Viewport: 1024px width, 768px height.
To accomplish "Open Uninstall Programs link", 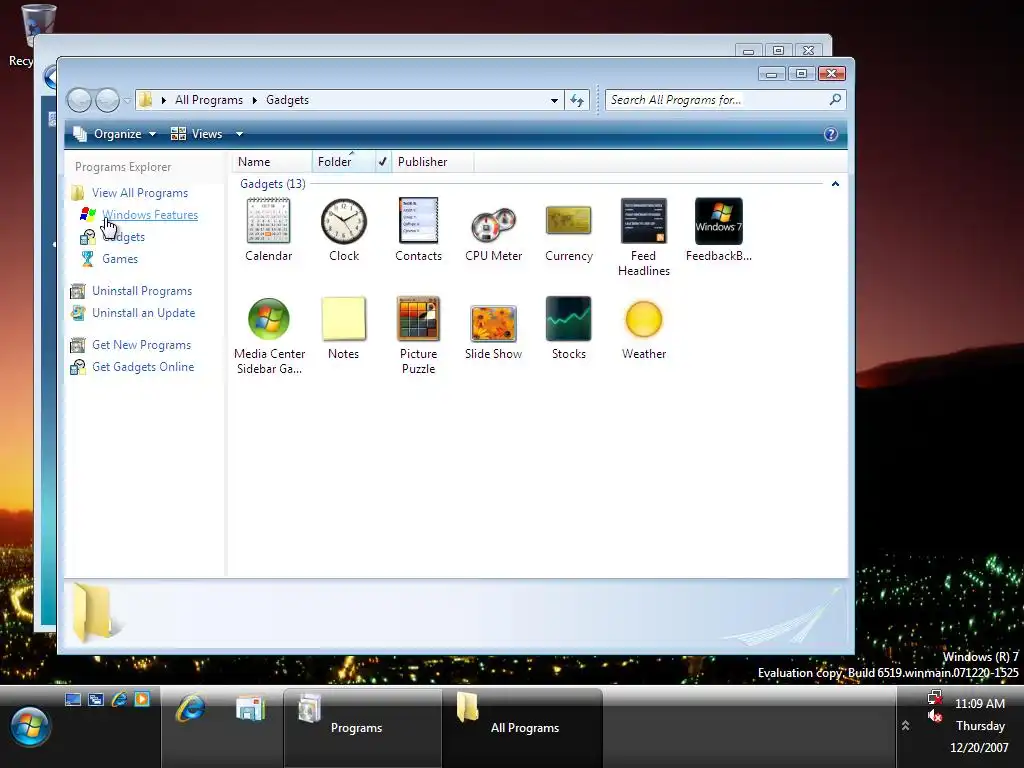I will [x=142, y=291].
